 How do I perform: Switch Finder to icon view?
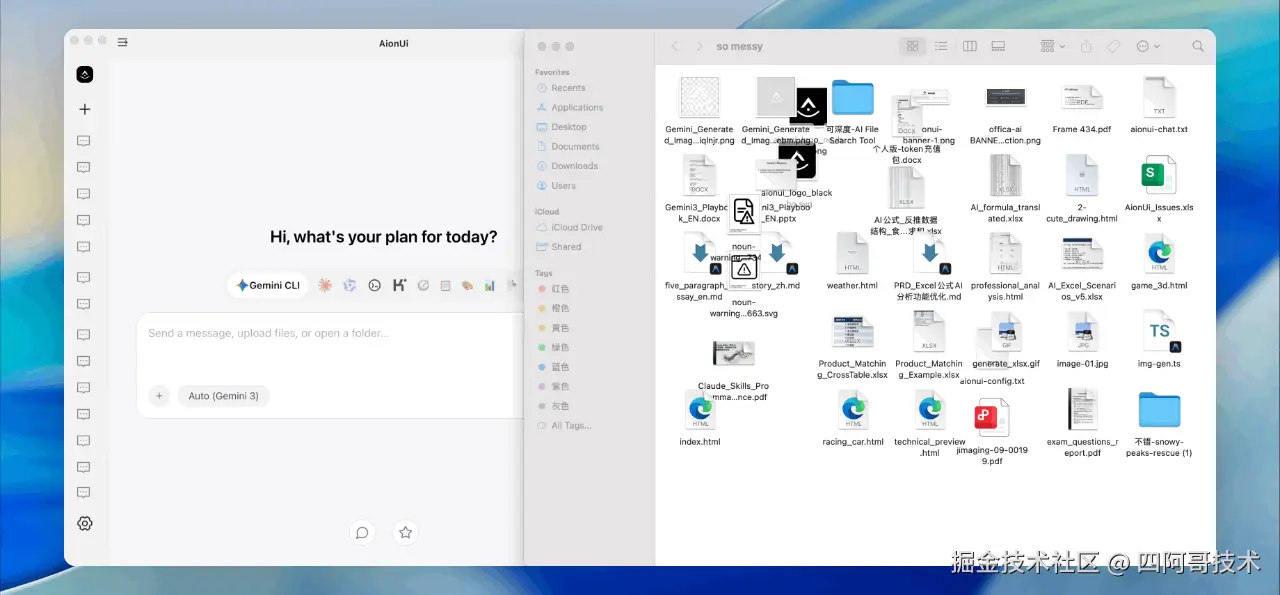tap(912, 46)
